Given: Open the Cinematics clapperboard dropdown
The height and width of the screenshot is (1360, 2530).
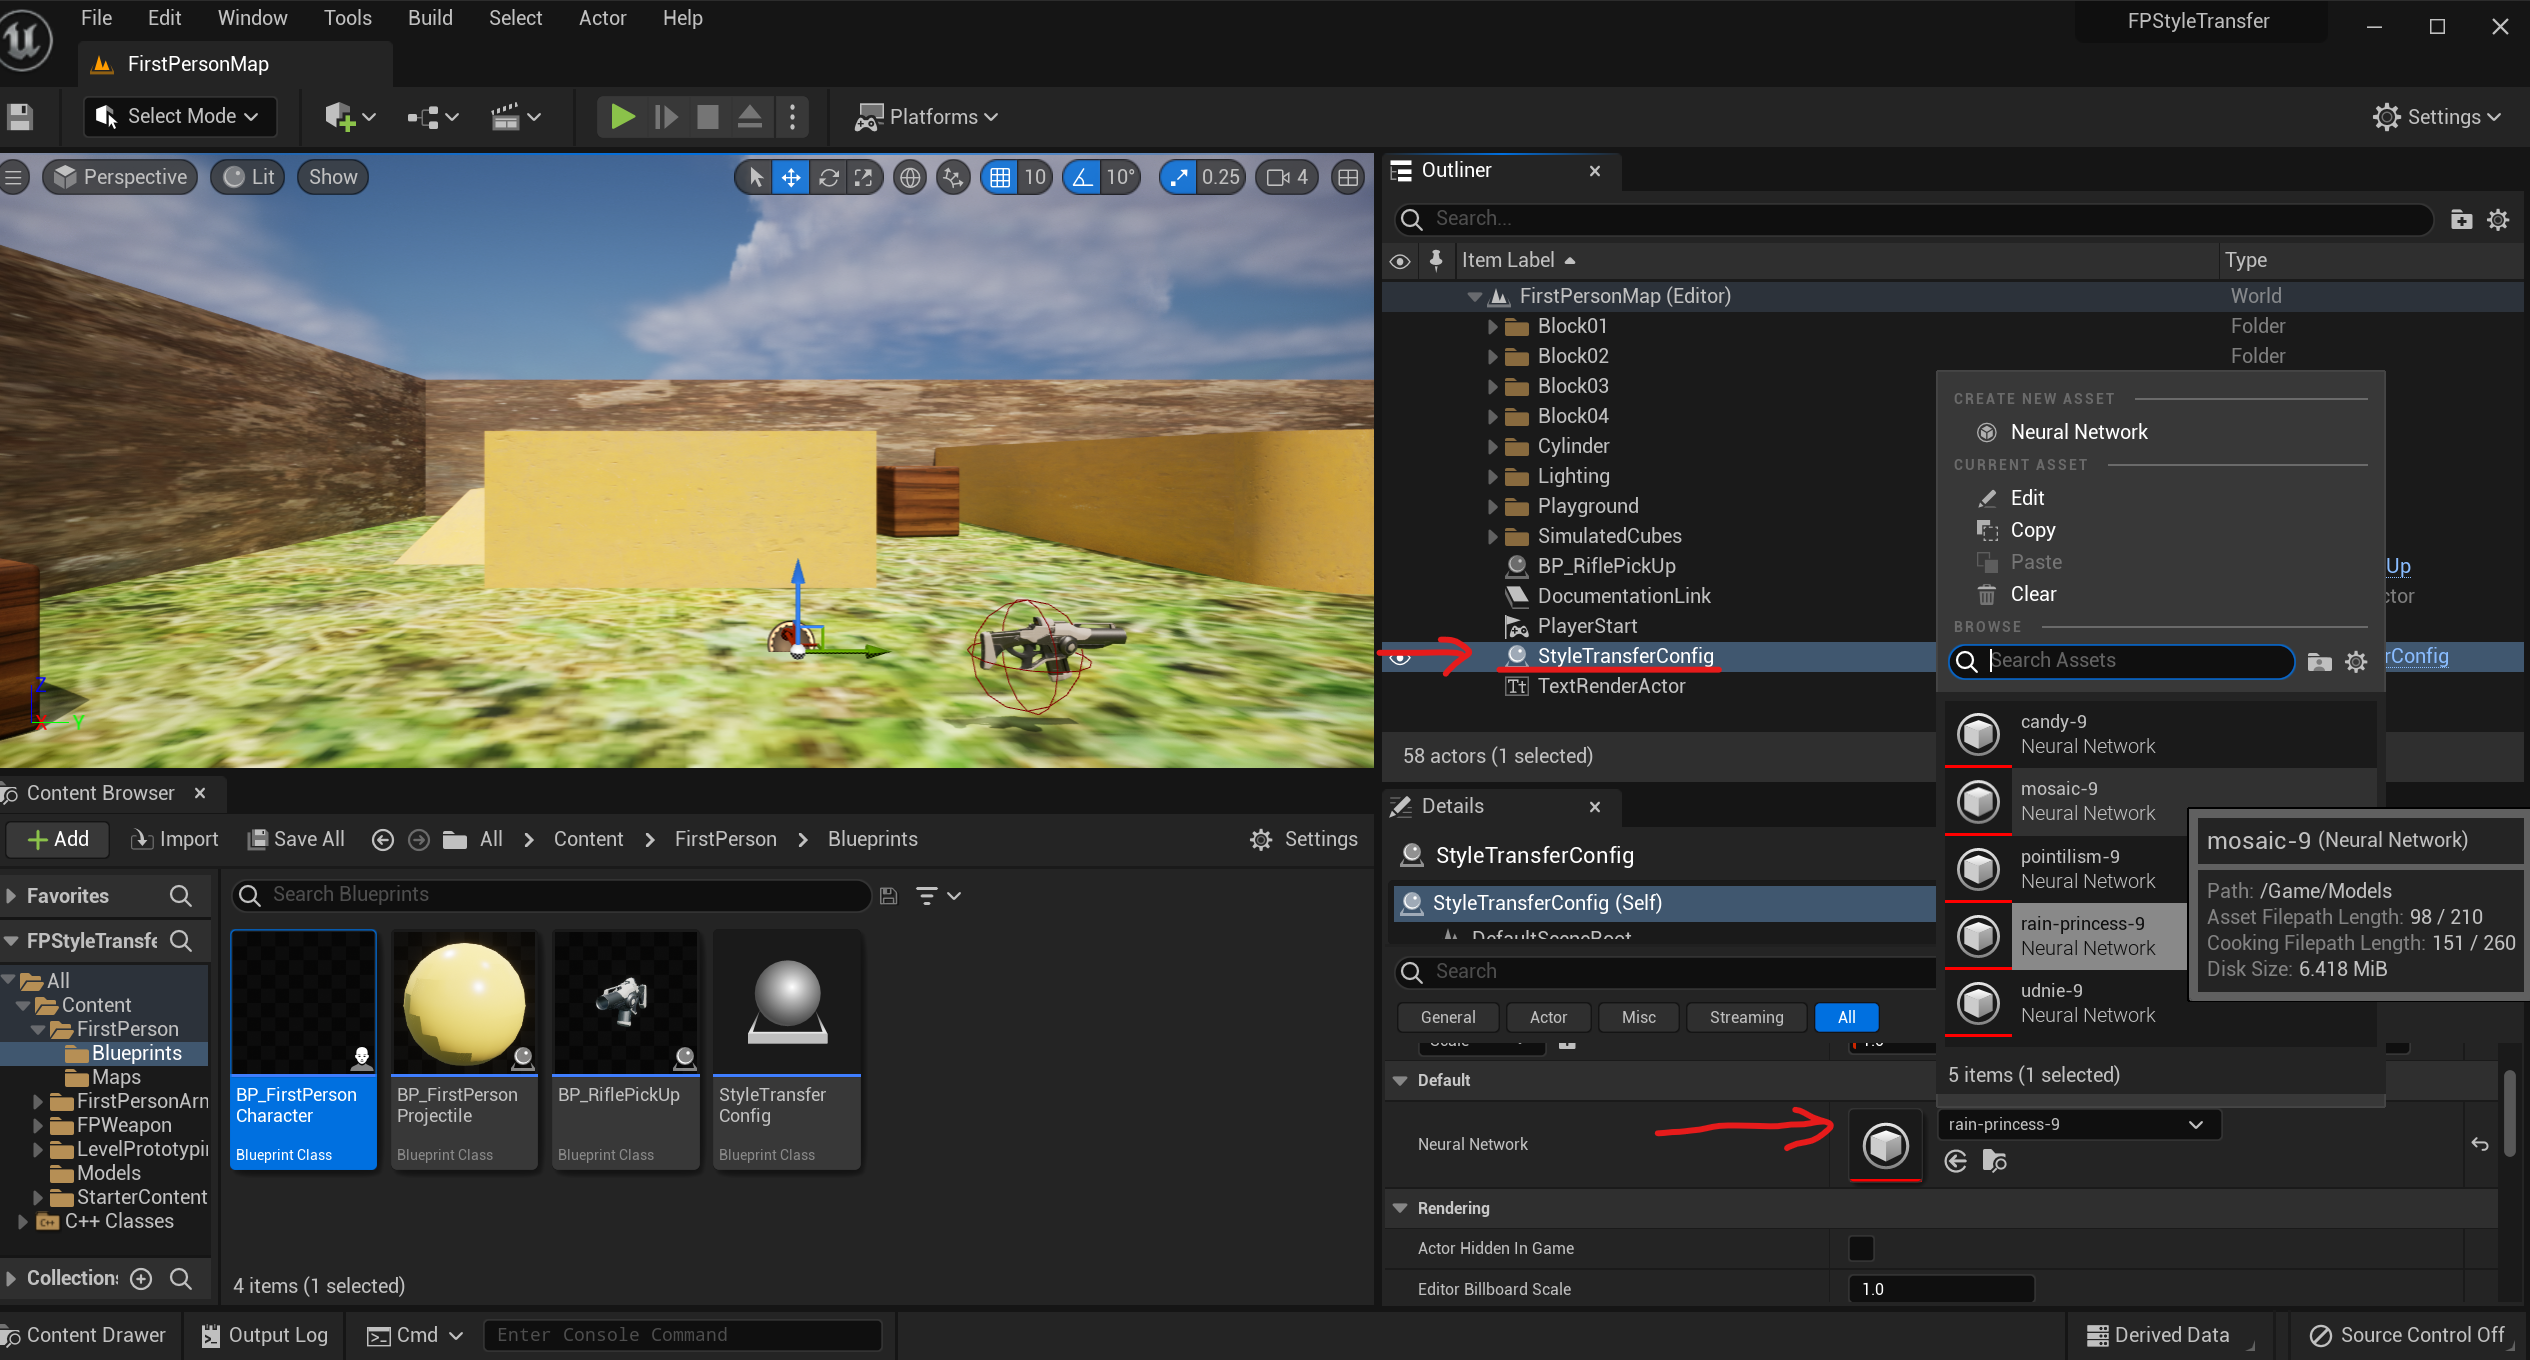Looking at the screenshot, I should [x=516, y=117].
